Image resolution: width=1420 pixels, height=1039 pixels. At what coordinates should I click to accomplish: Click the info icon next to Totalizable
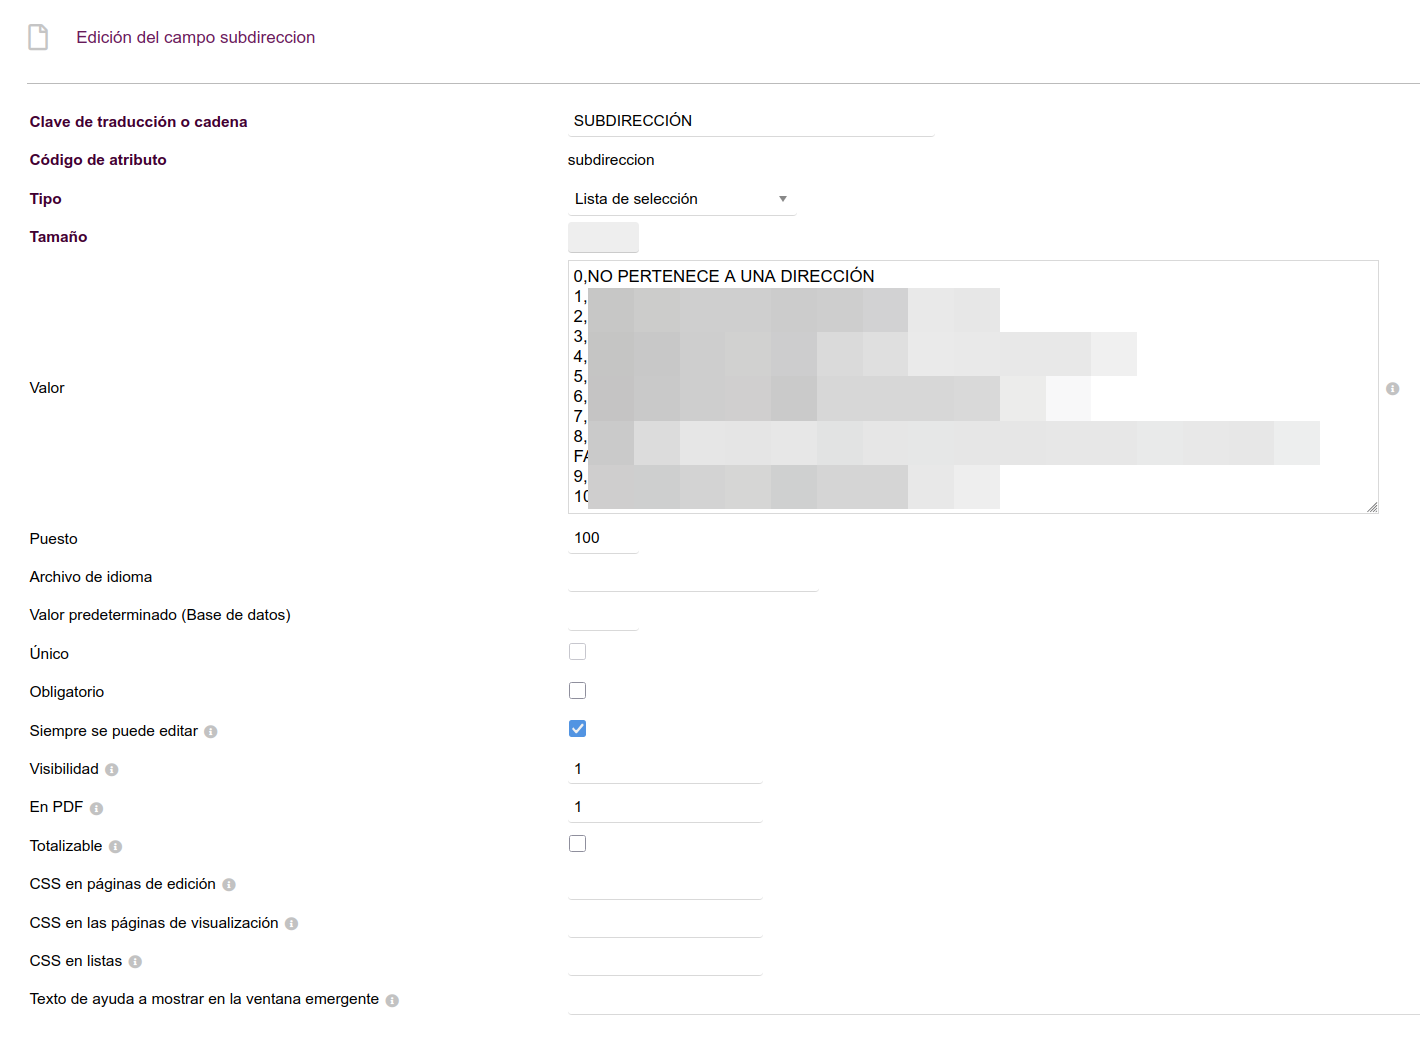116,847
